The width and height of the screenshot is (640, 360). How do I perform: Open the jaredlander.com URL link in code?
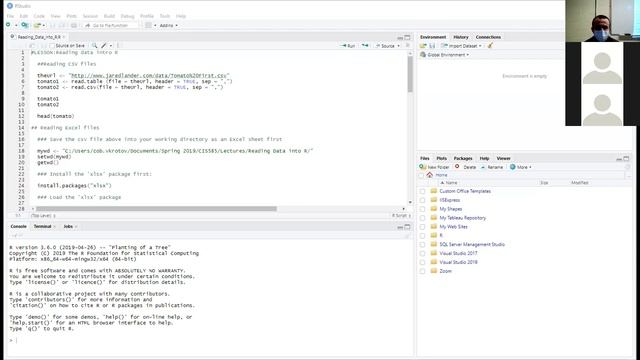(149, 76)
